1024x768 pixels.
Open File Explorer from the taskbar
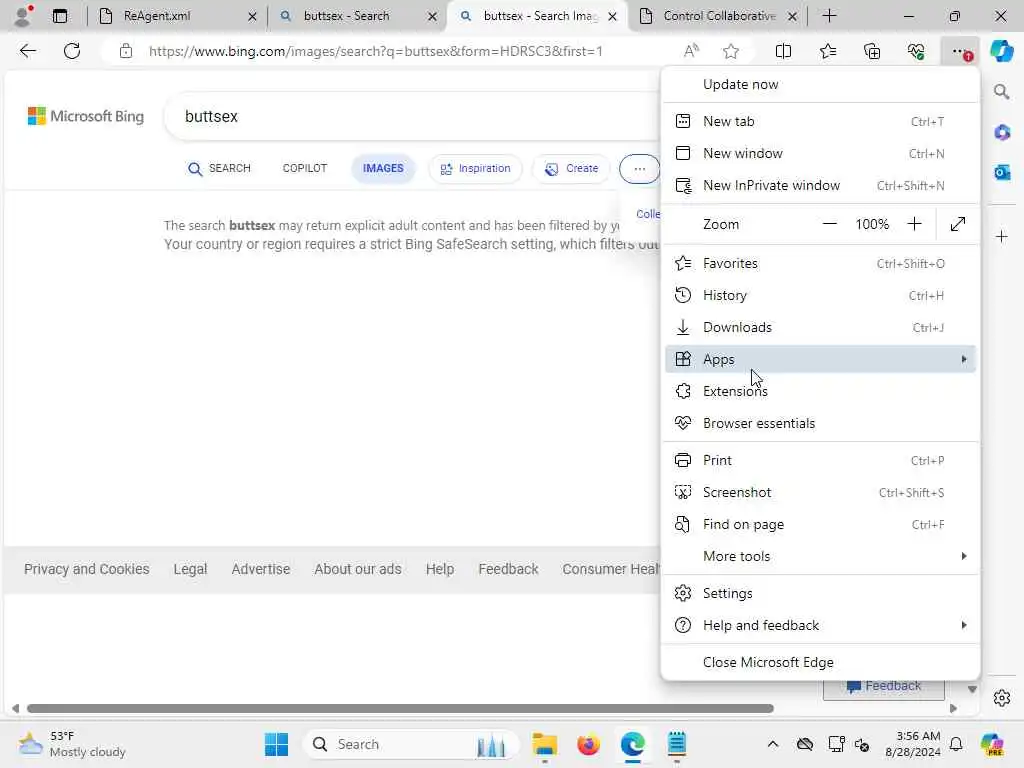(545, 744)
